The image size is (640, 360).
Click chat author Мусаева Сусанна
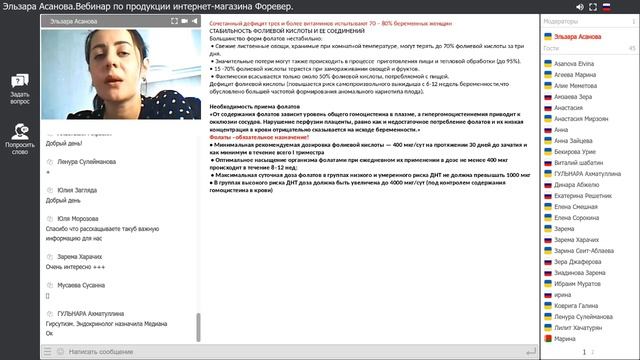point(81,285)
